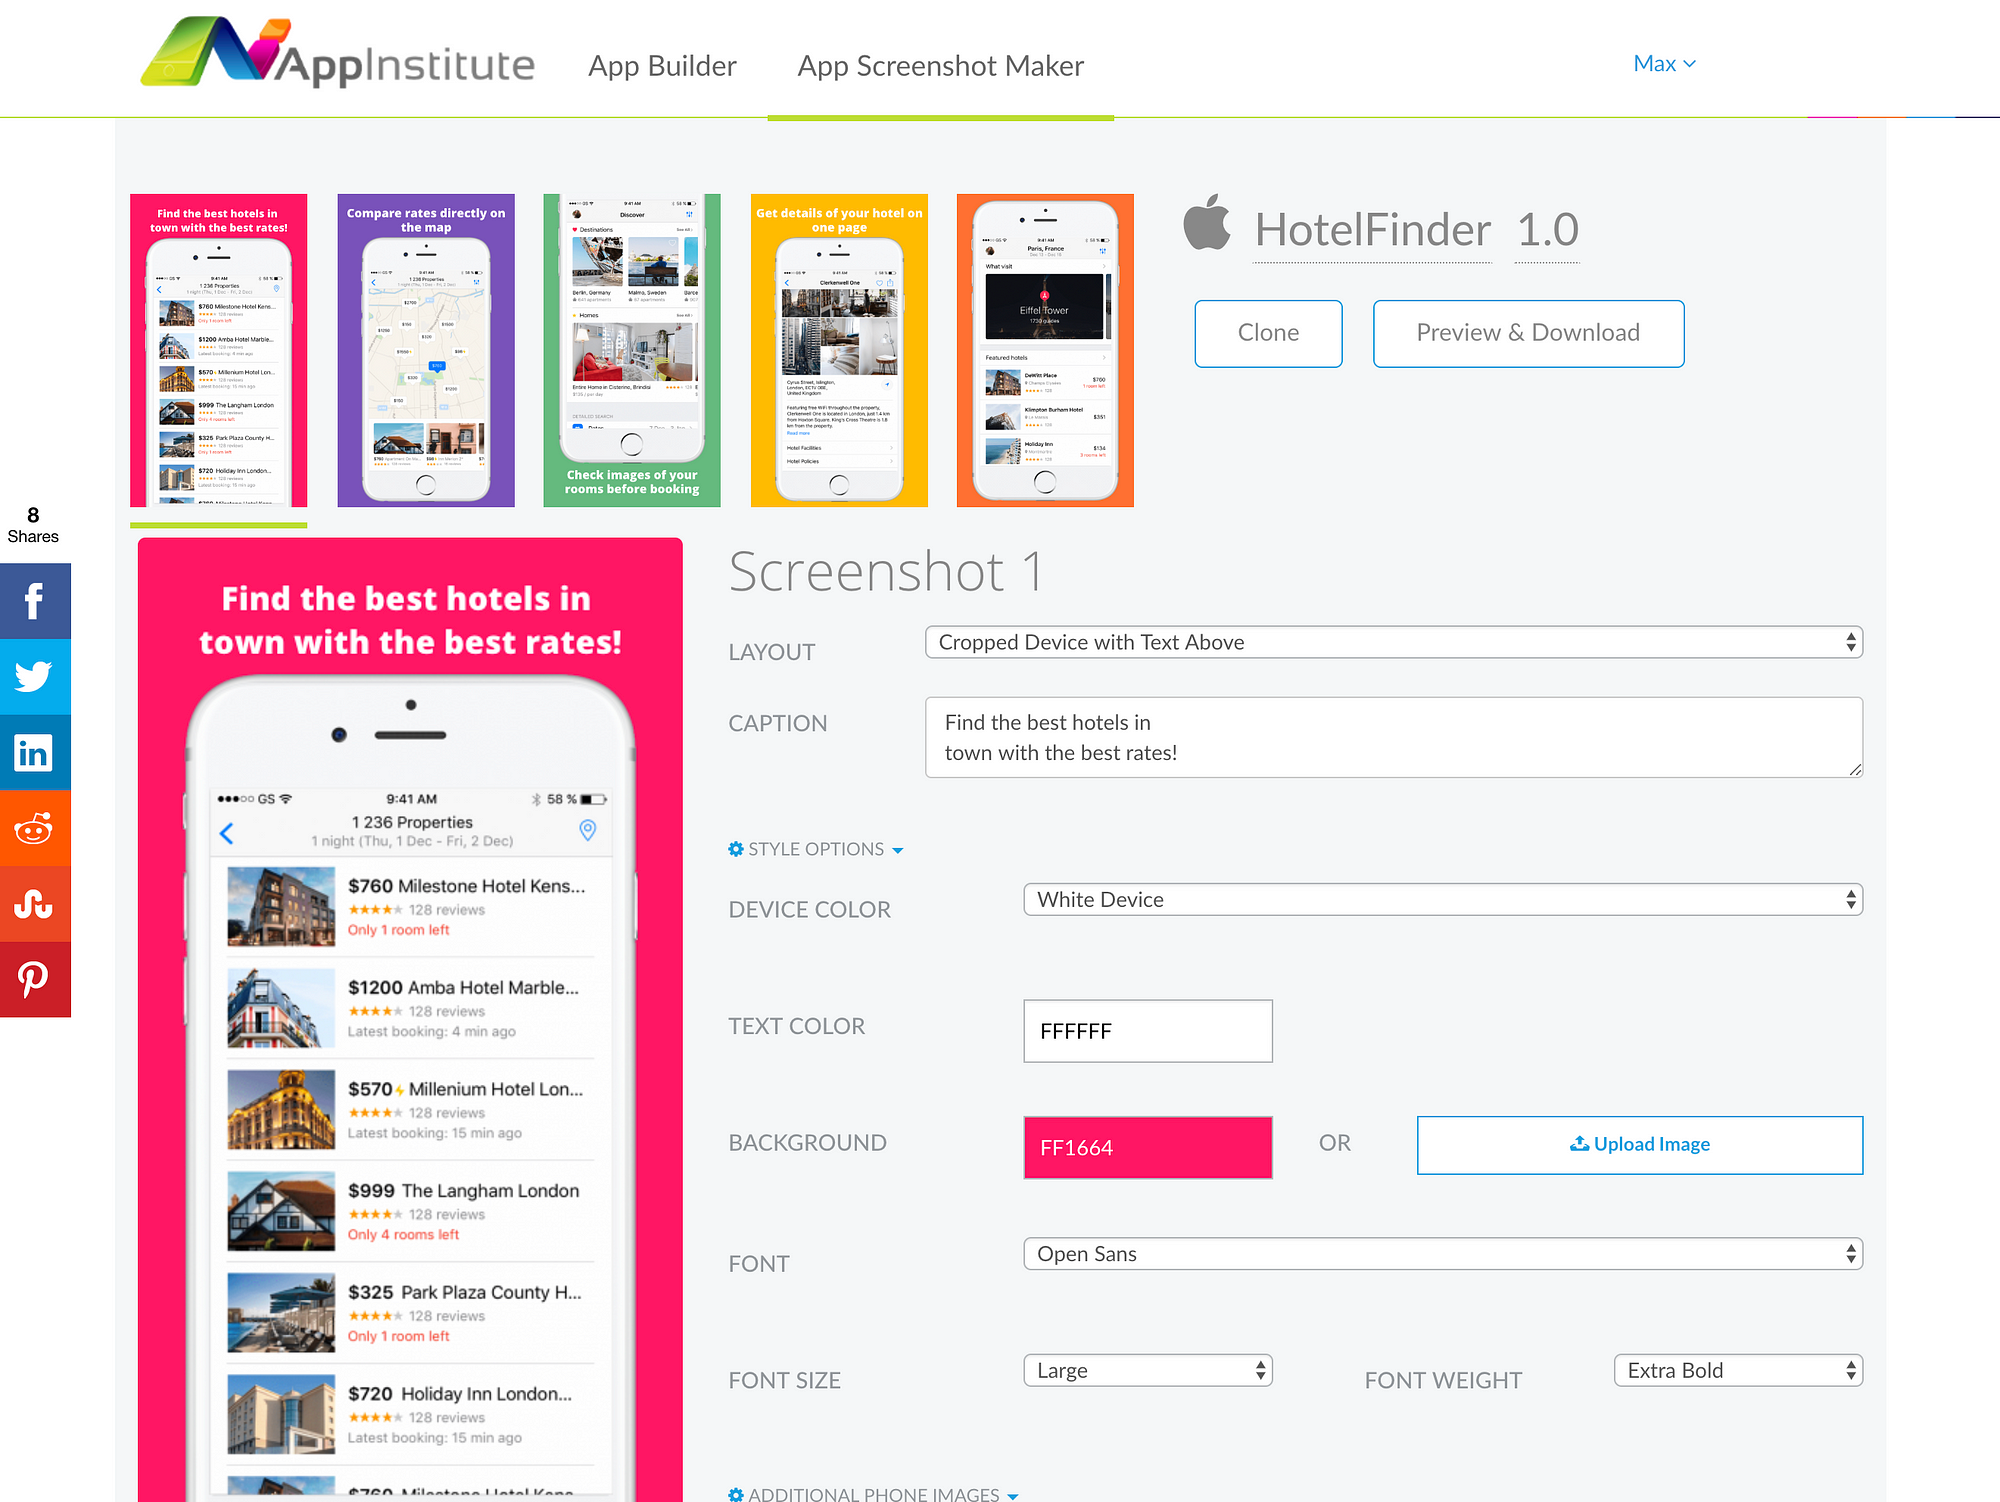Click the '1 236 Properties' header in preview
This screenshot has height=1502, width=2000.
(x=412, y=822)
